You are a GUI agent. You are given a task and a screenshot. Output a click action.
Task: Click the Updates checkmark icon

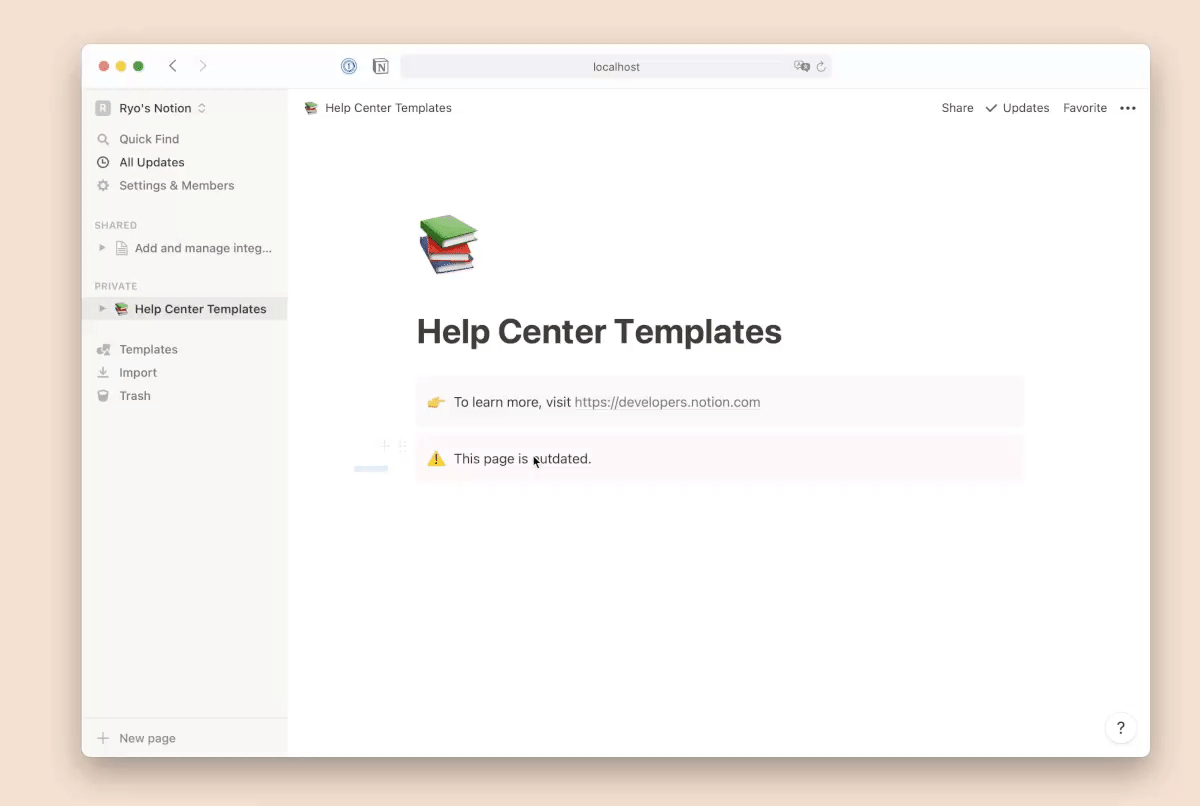click(x=991, y=108)
